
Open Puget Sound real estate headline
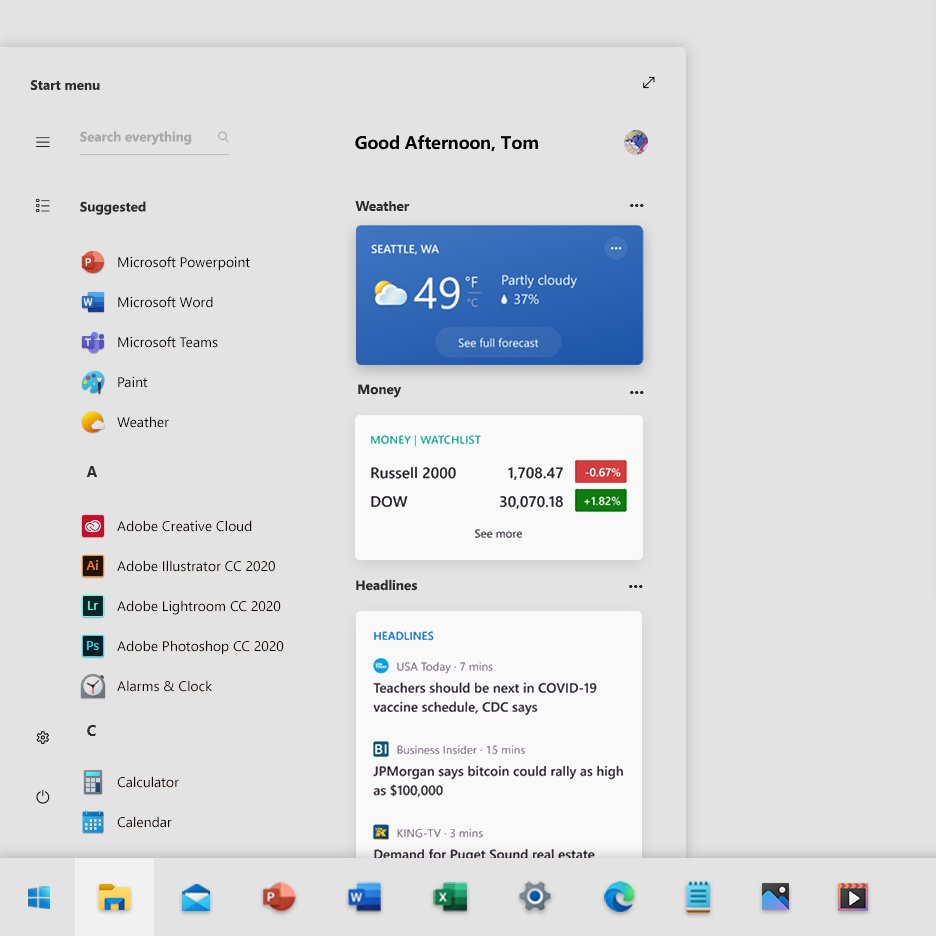[484, 852]
